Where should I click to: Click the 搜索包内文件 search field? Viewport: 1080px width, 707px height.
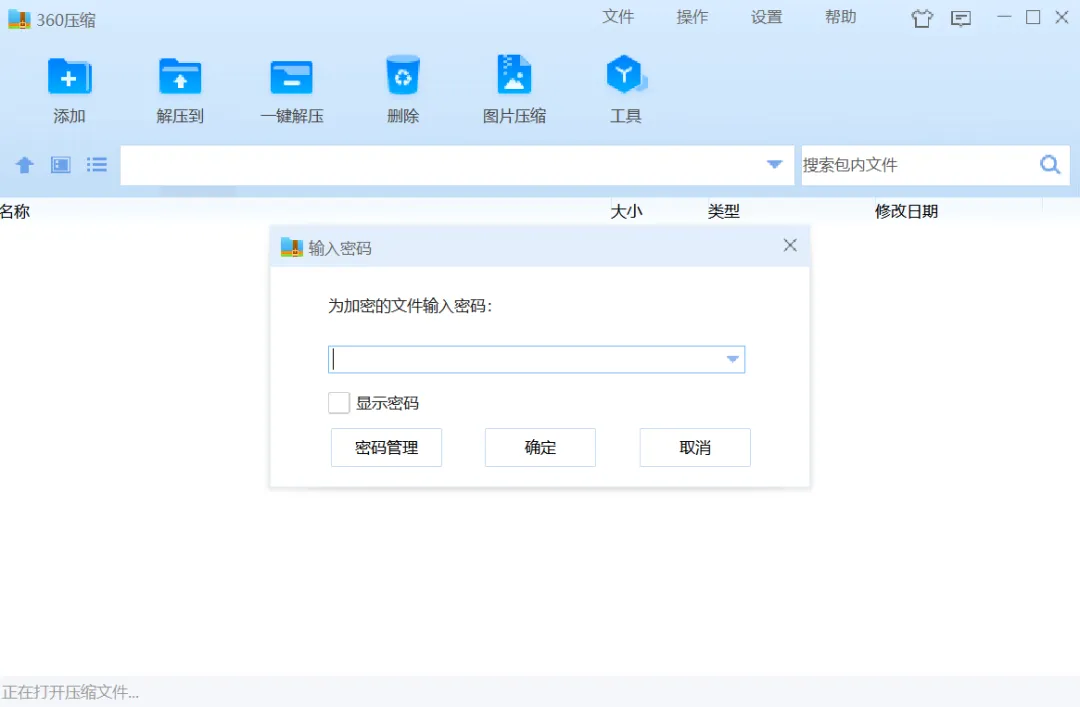click(900, 165)
